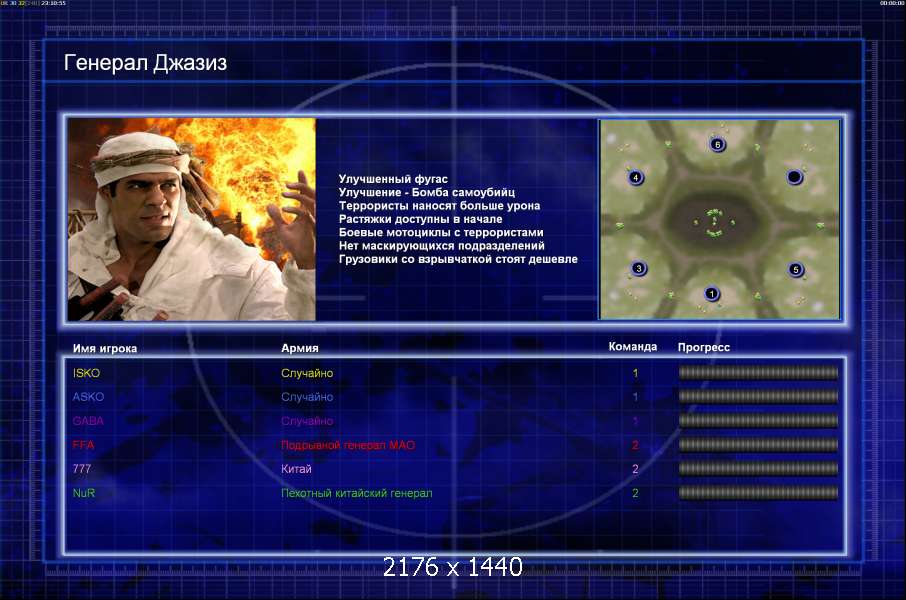Select player name 777
Screen dimensions: 906x600
[x=81, y=469]
